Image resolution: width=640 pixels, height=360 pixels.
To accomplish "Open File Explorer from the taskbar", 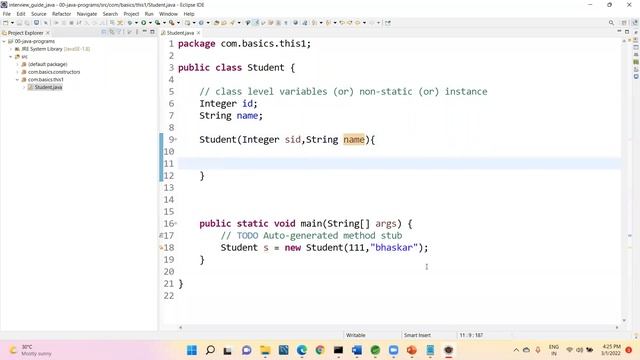I will point(265,350).
